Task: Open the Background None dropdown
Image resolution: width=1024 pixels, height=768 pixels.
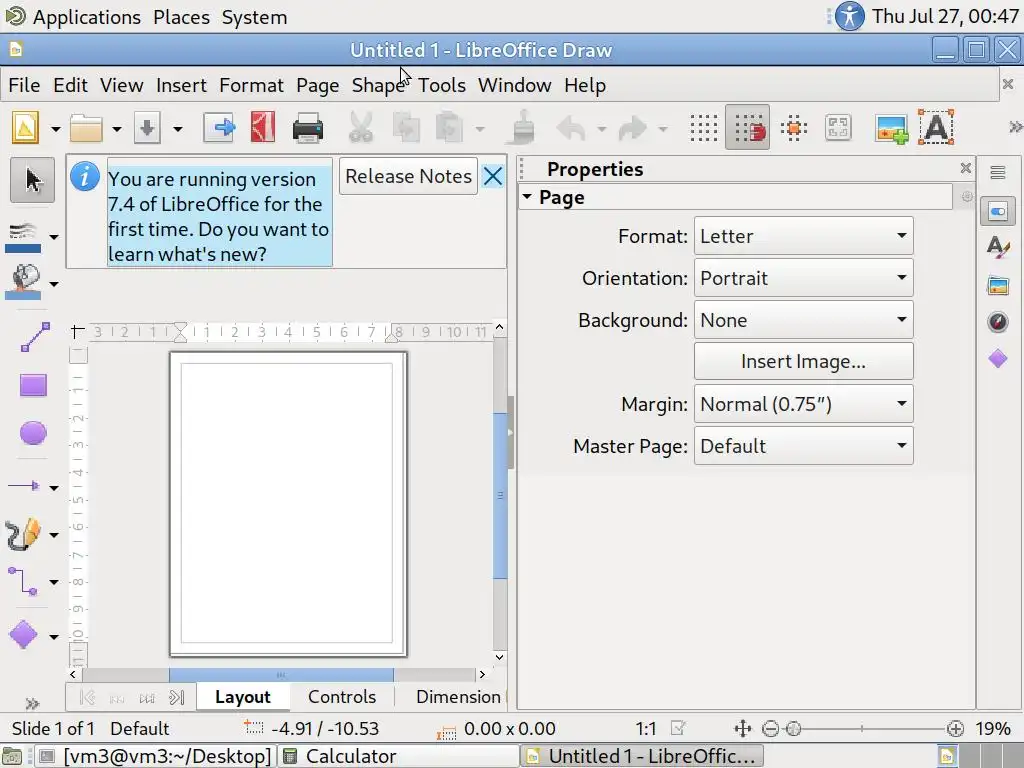Action: click(803, 320)
